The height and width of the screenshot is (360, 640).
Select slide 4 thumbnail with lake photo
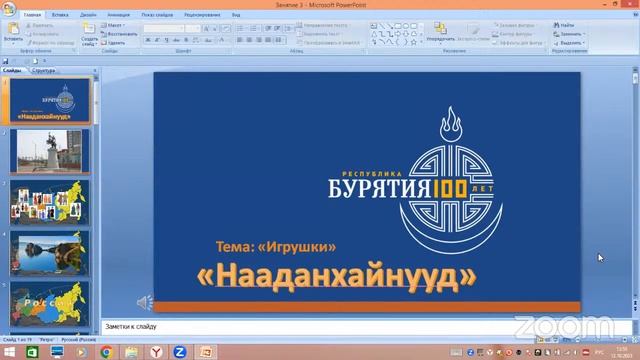(x=50, y=253)
